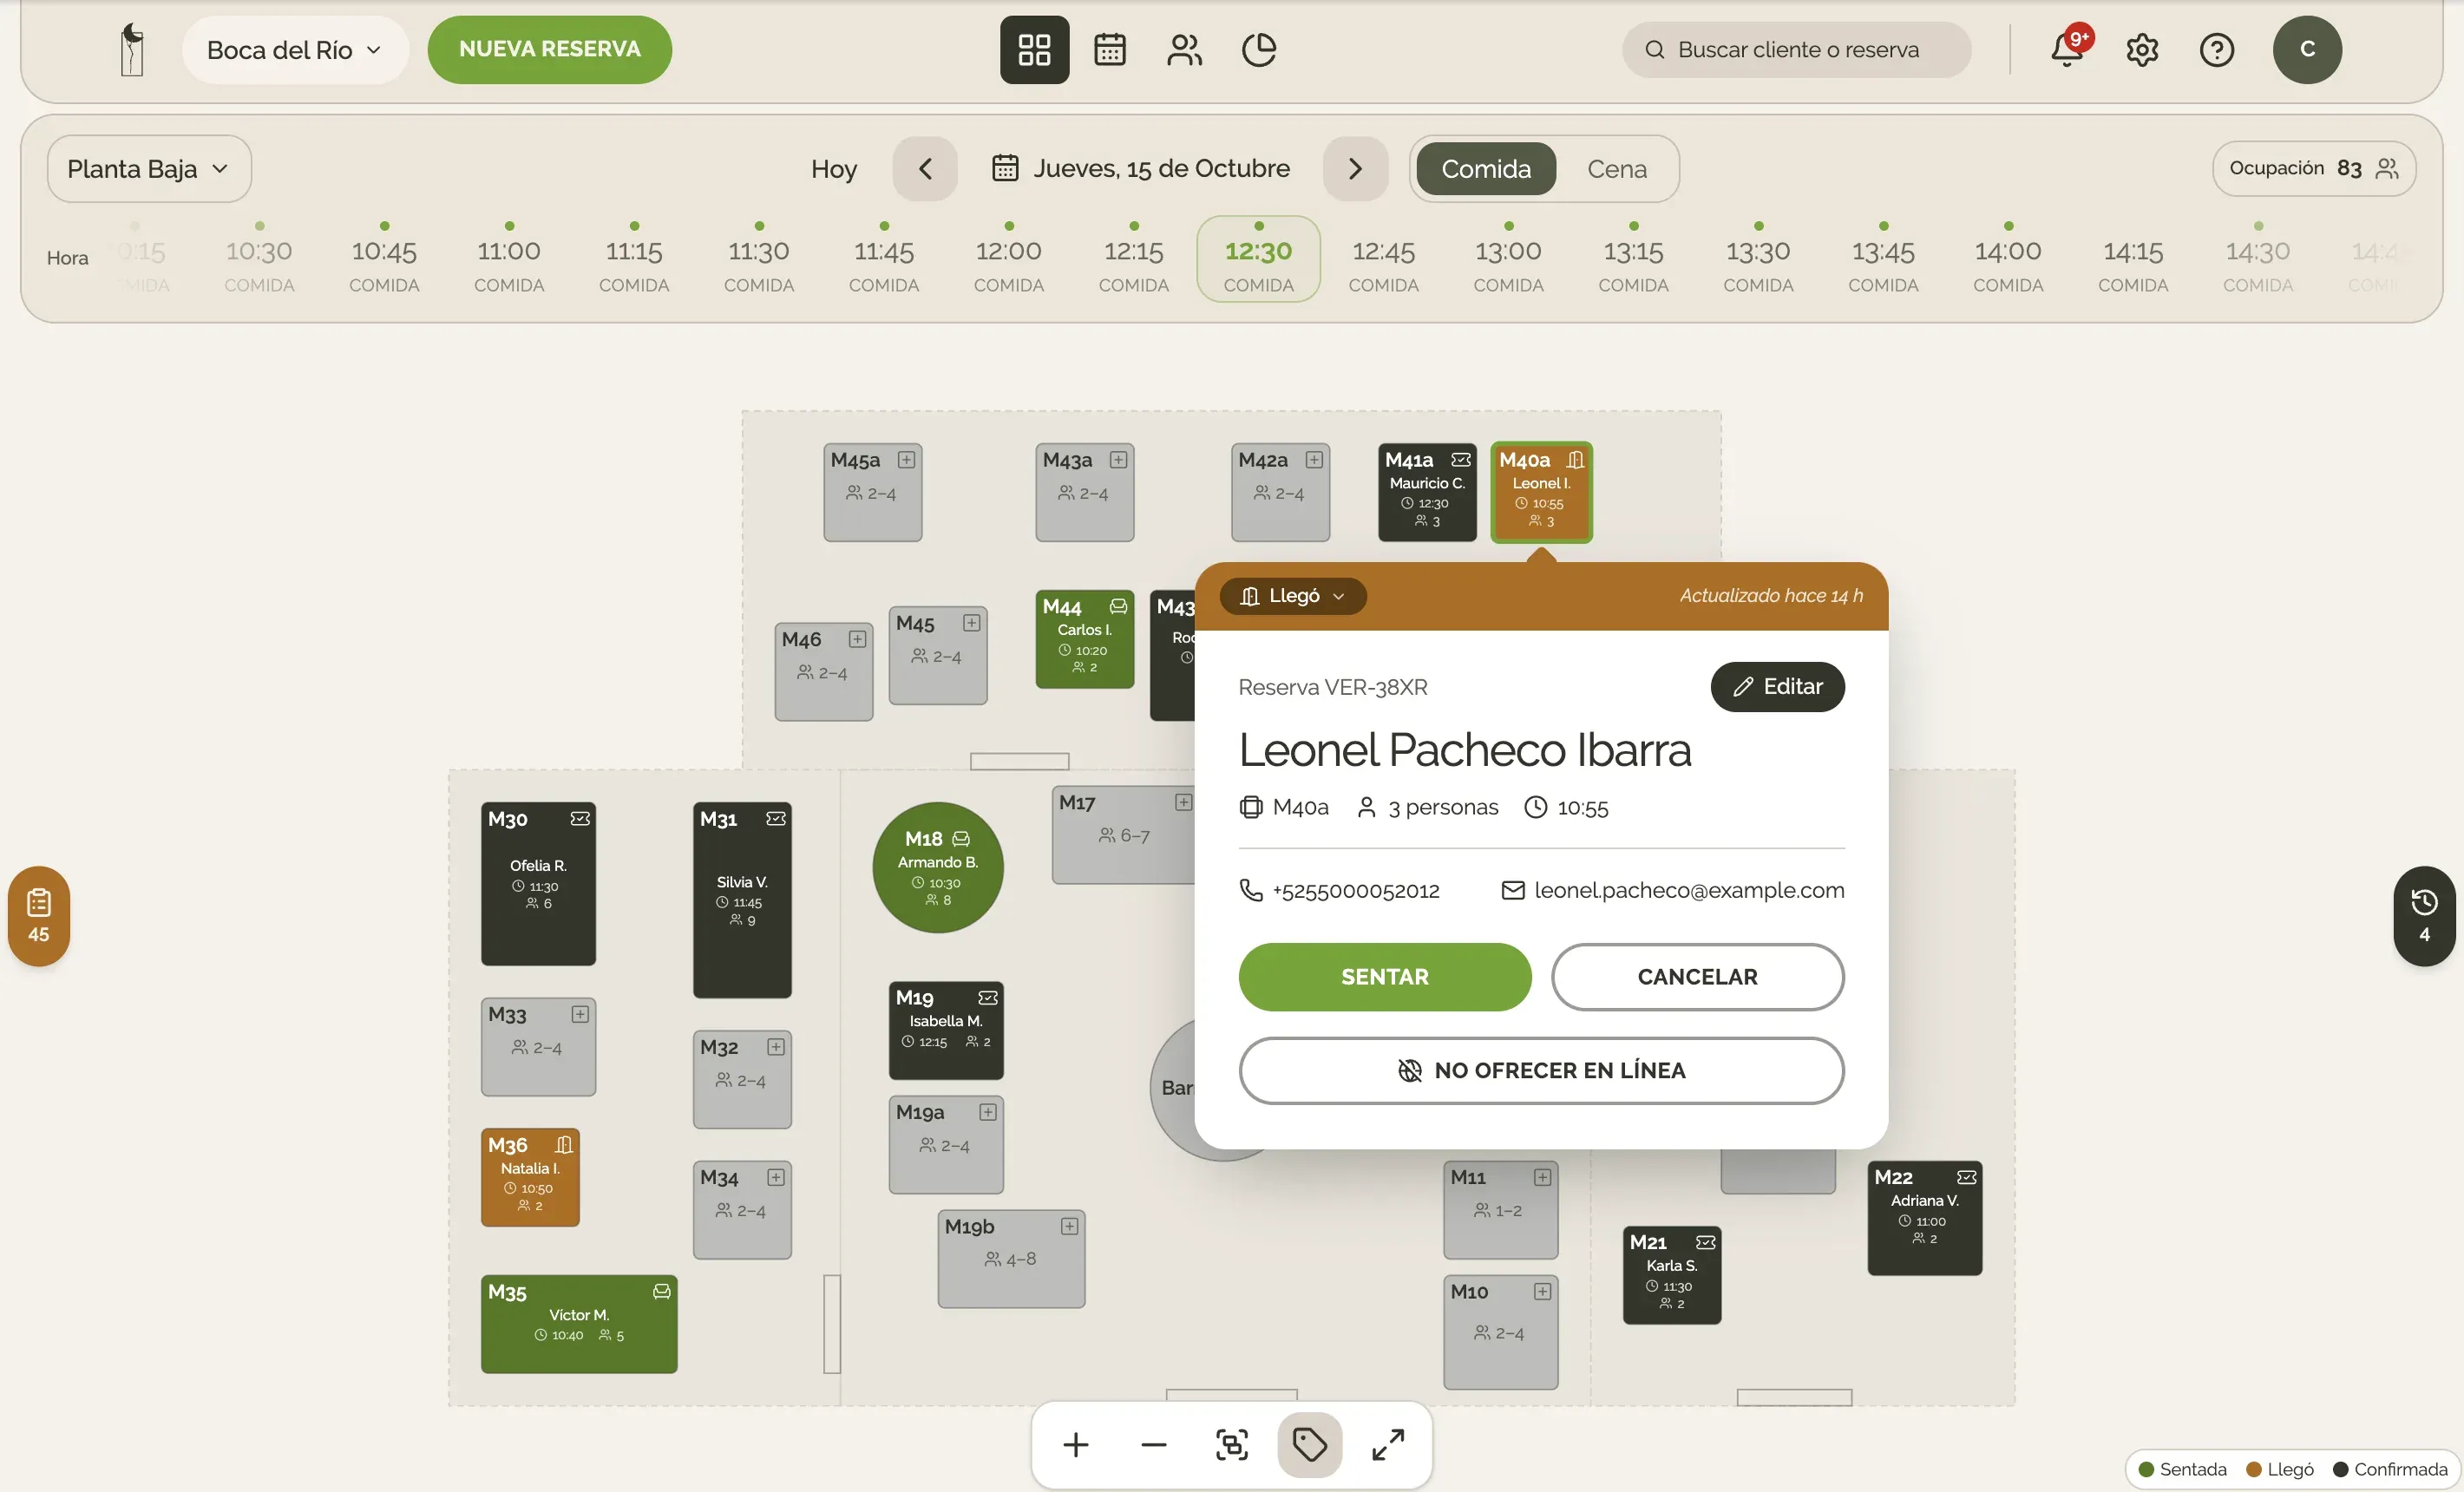Click the email leonel.pacheco@example.com

[x=1672, y=890]
